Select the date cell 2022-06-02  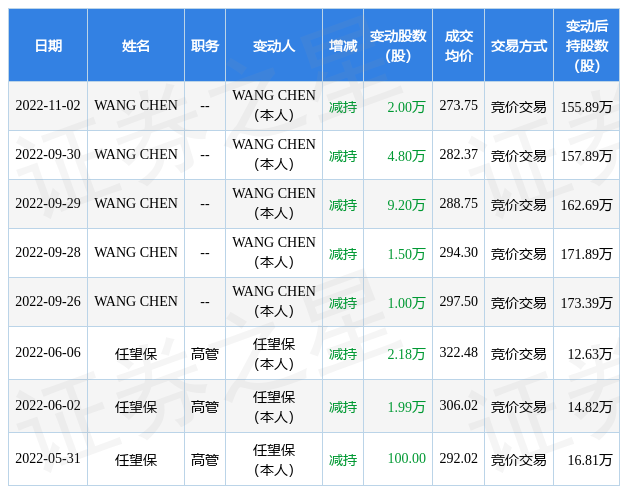[48, 406]
